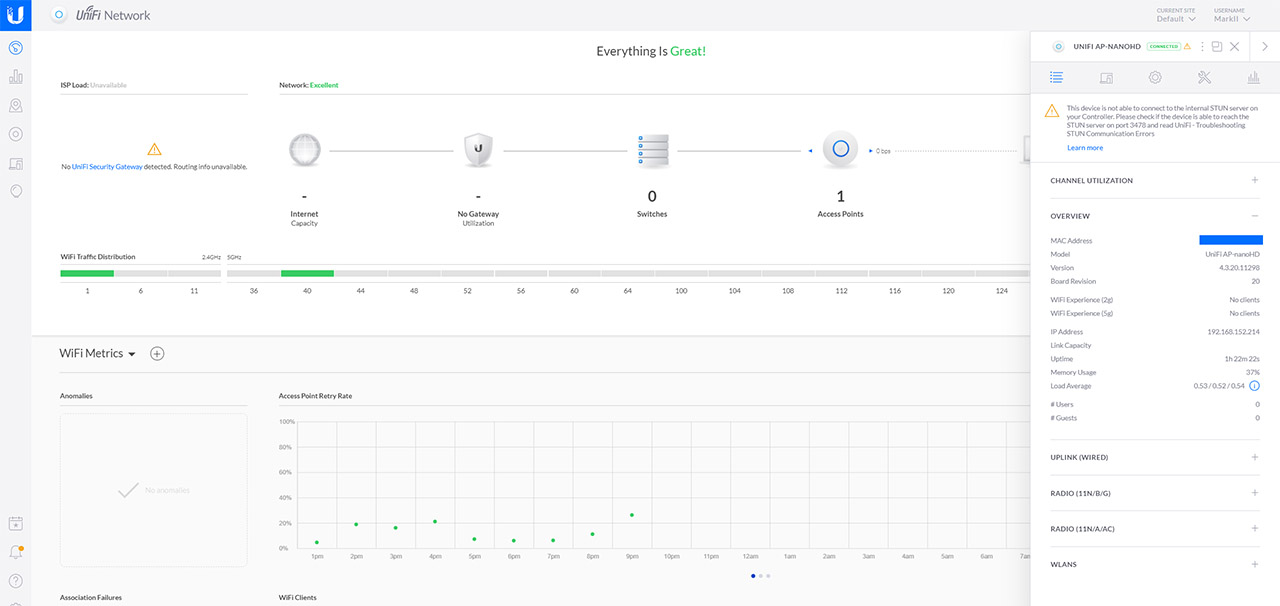Close the UniFi AP-nanoHD properties panel
Image resolution: width=1280 pixels, height=606 pixels.
tap(1235, 47)
